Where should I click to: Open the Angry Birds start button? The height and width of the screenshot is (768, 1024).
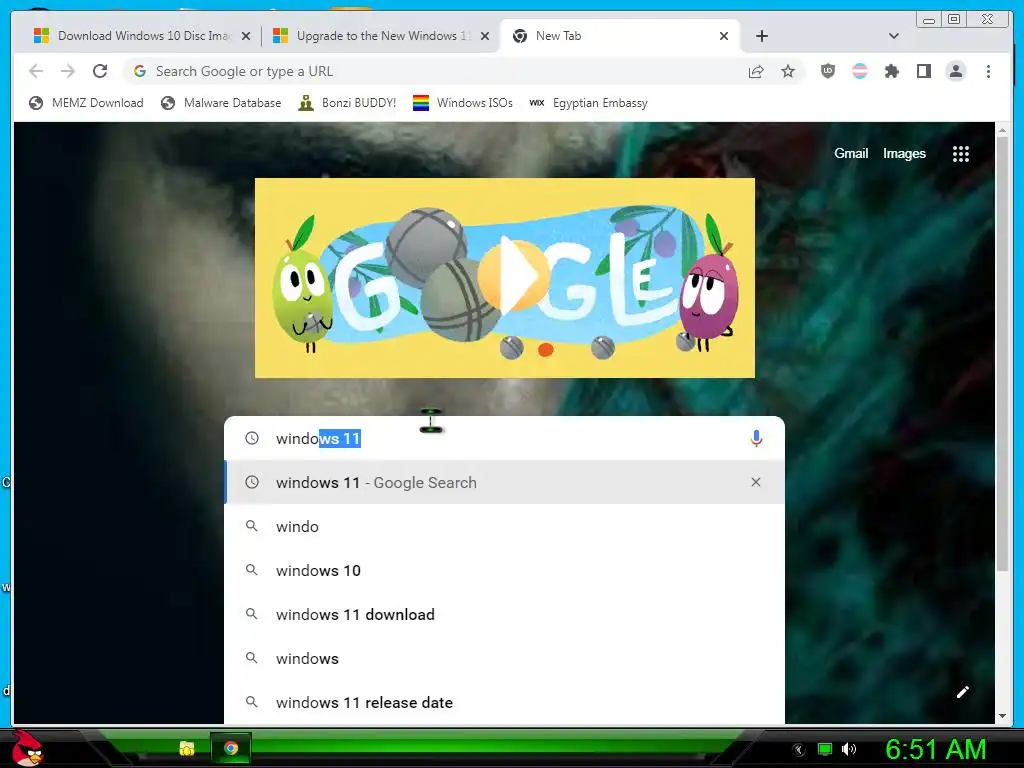(x=27, y=748)
